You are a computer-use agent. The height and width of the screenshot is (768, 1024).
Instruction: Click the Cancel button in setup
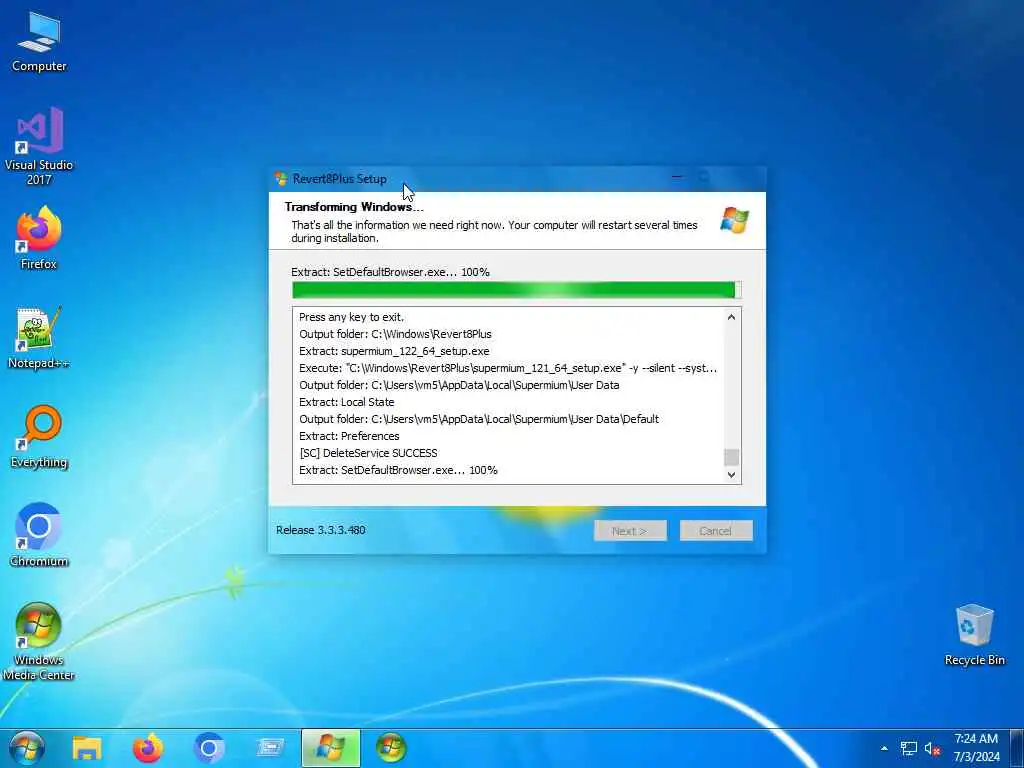pos(716,531)
